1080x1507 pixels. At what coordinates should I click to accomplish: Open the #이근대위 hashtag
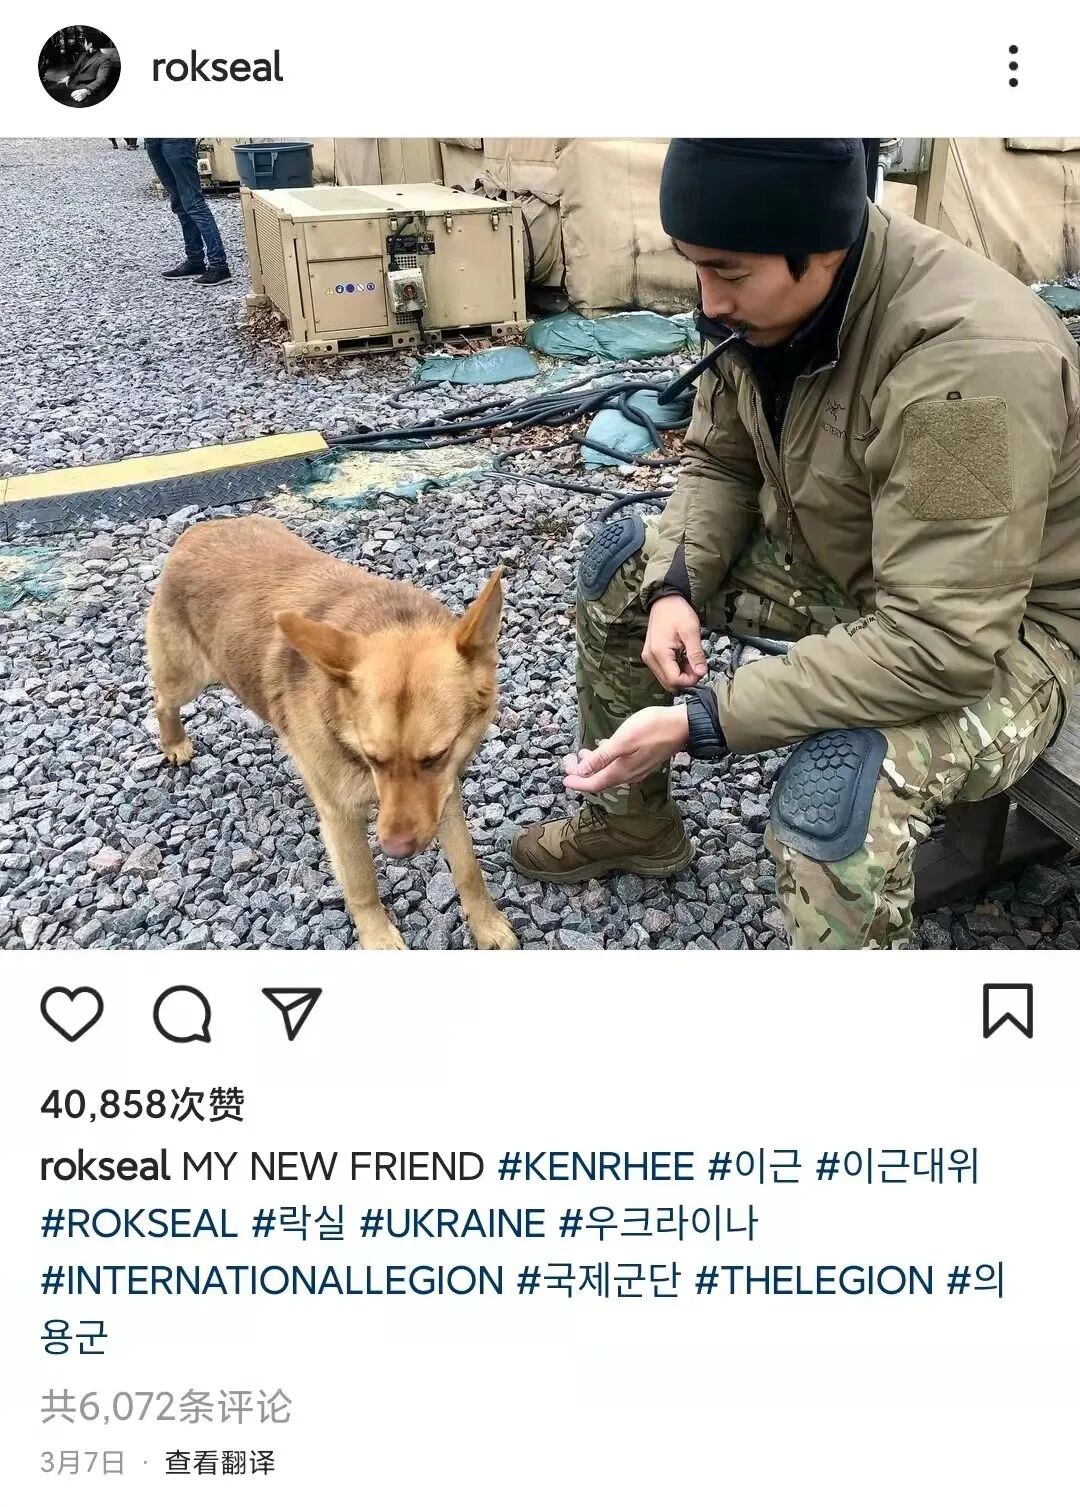pos(897,1167)
